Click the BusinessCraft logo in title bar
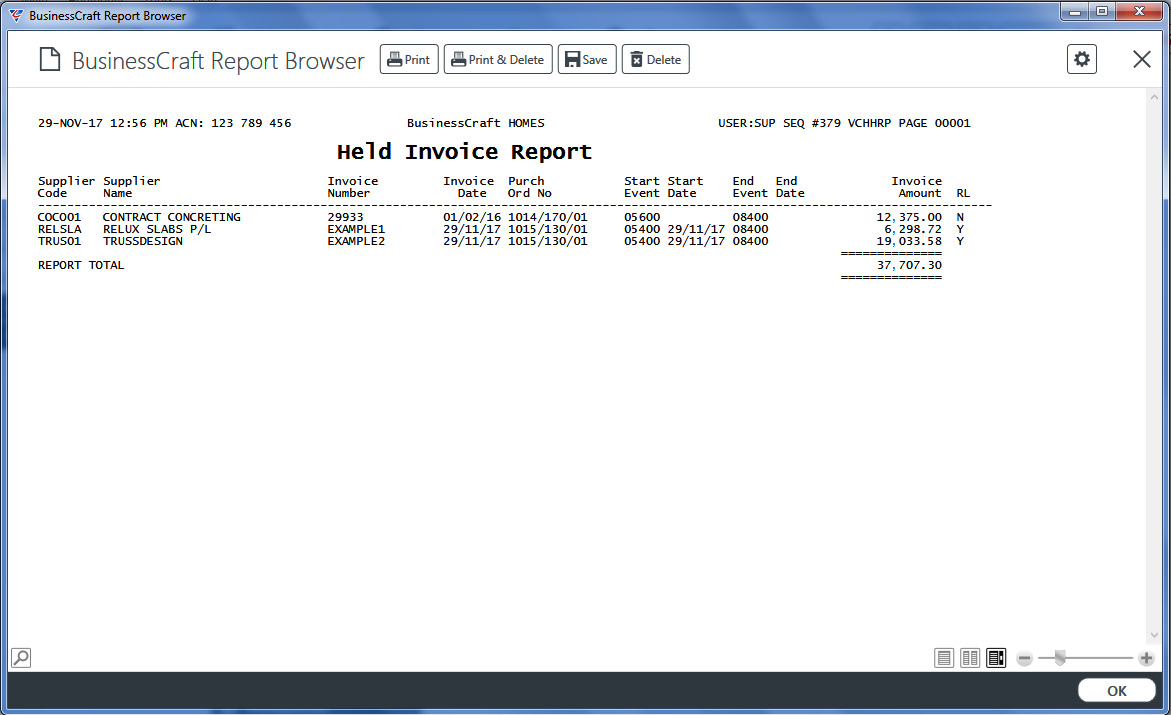The height and width of the screenshot is (715, 1171). click(x=16, y=16)
